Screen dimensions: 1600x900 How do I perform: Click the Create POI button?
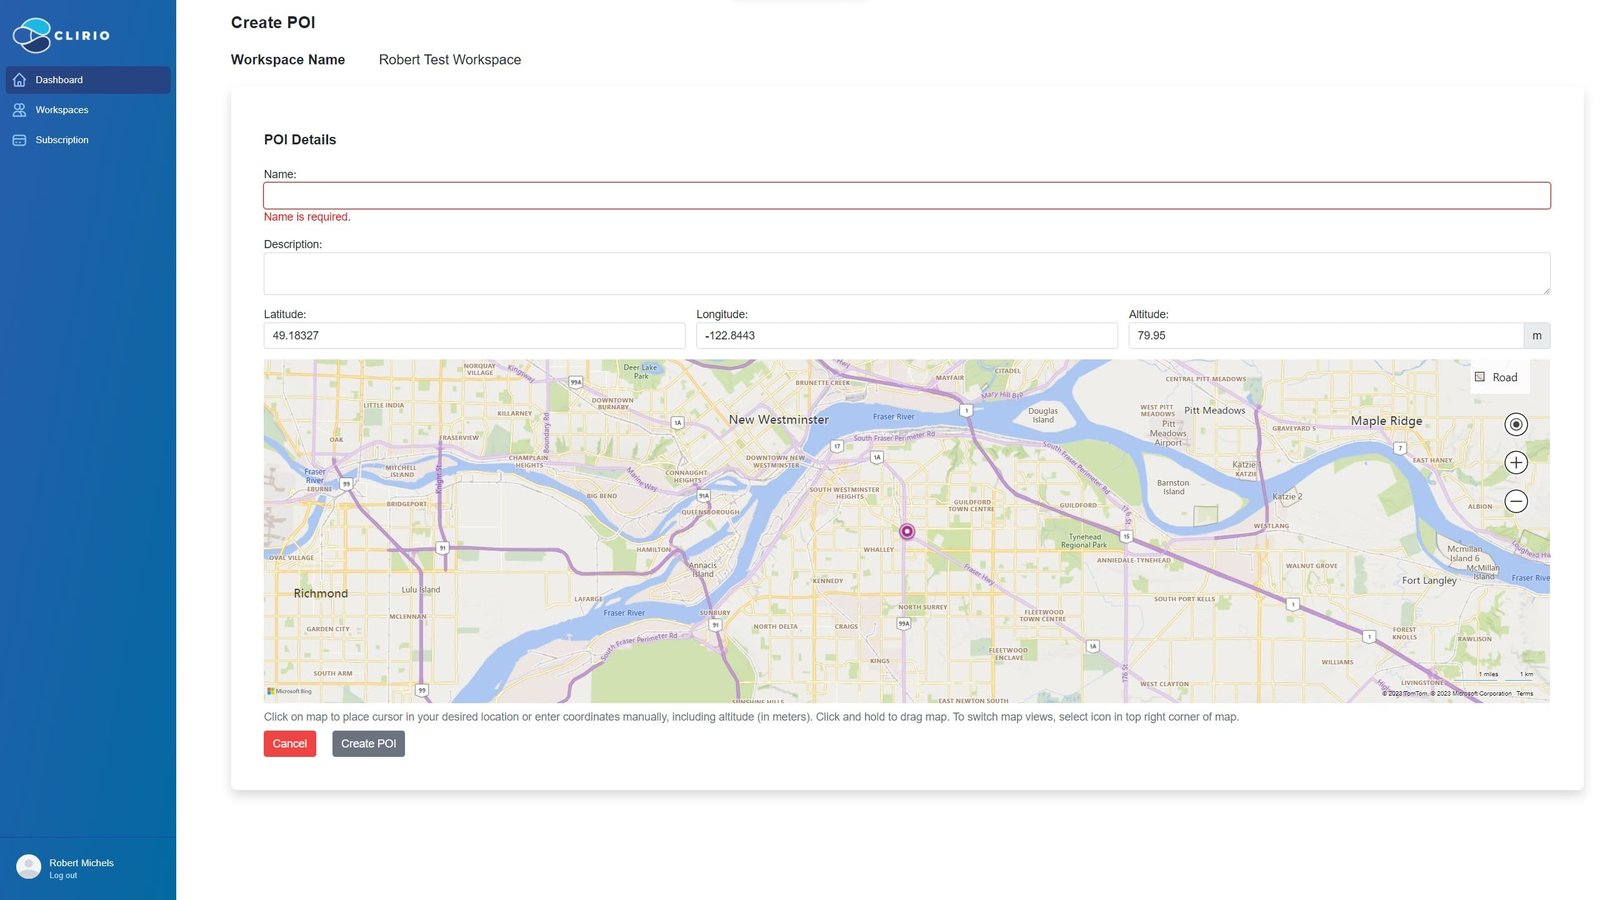(369, 744)
